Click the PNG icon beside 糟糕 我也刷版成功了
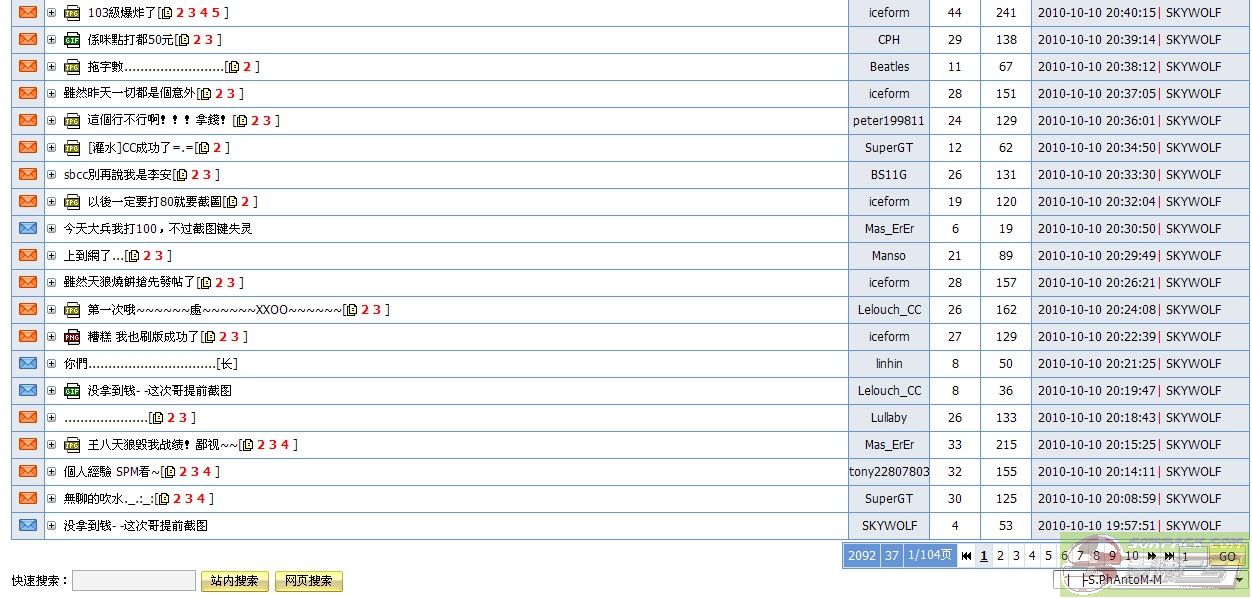Image resolution: width=1252 pixels, height=599 pixels. pos(72,337)
